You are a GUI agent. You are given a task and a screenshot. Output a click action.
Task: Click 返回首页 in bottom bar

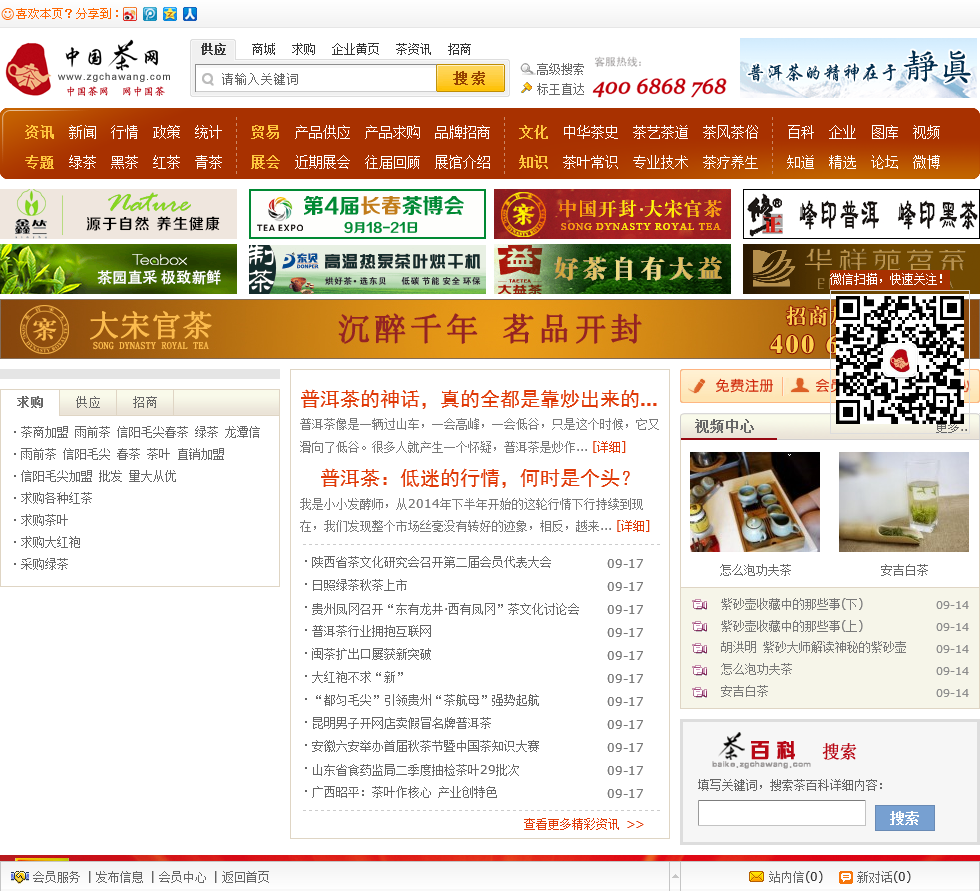point(246,877)
